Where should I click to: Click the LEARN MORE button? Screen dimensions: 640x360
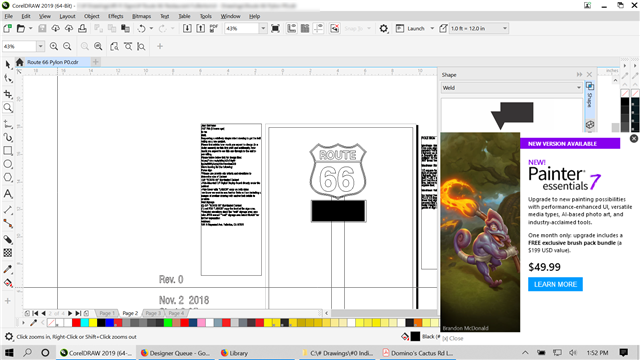tap(555, 284)
